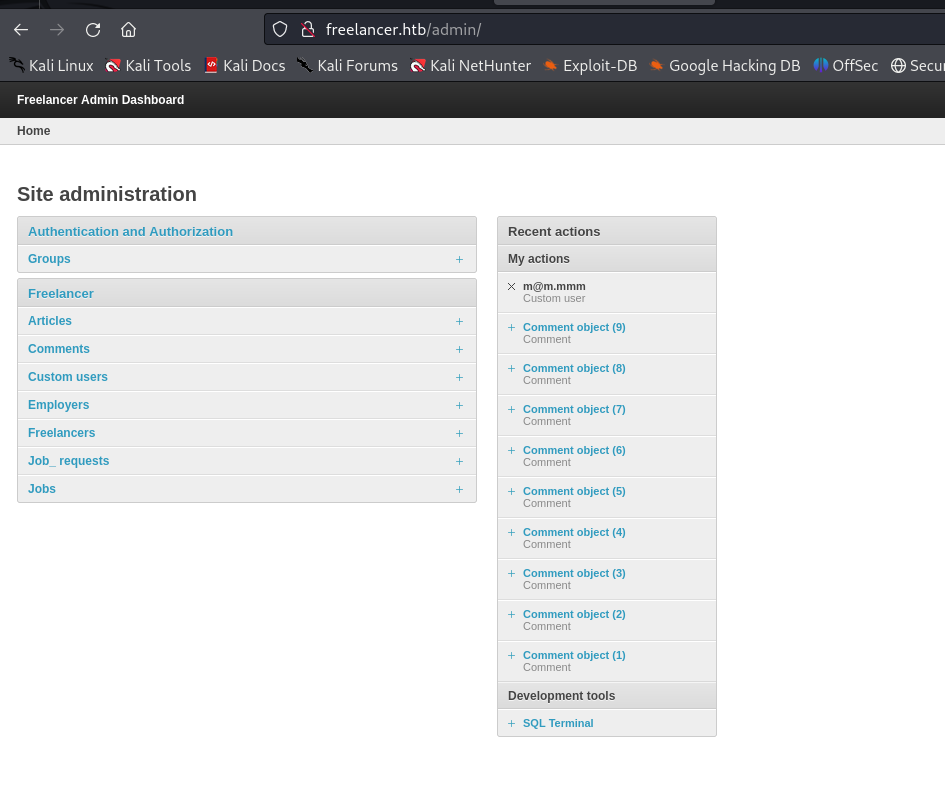Click the browser back arrow
The height and width of the screenshot is (805, 945).
(21, 29)
